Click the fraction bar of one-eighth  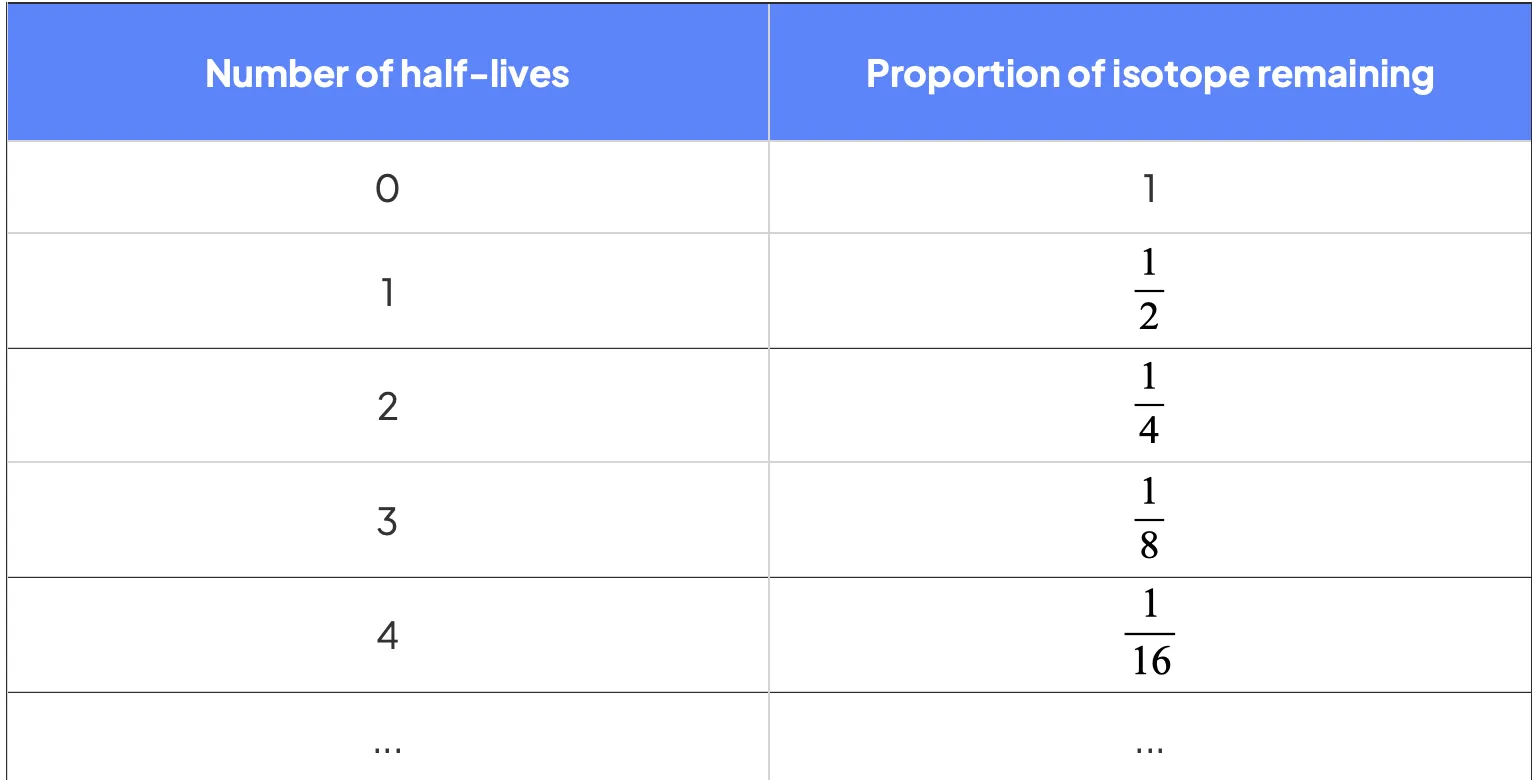click(1149, 520)
